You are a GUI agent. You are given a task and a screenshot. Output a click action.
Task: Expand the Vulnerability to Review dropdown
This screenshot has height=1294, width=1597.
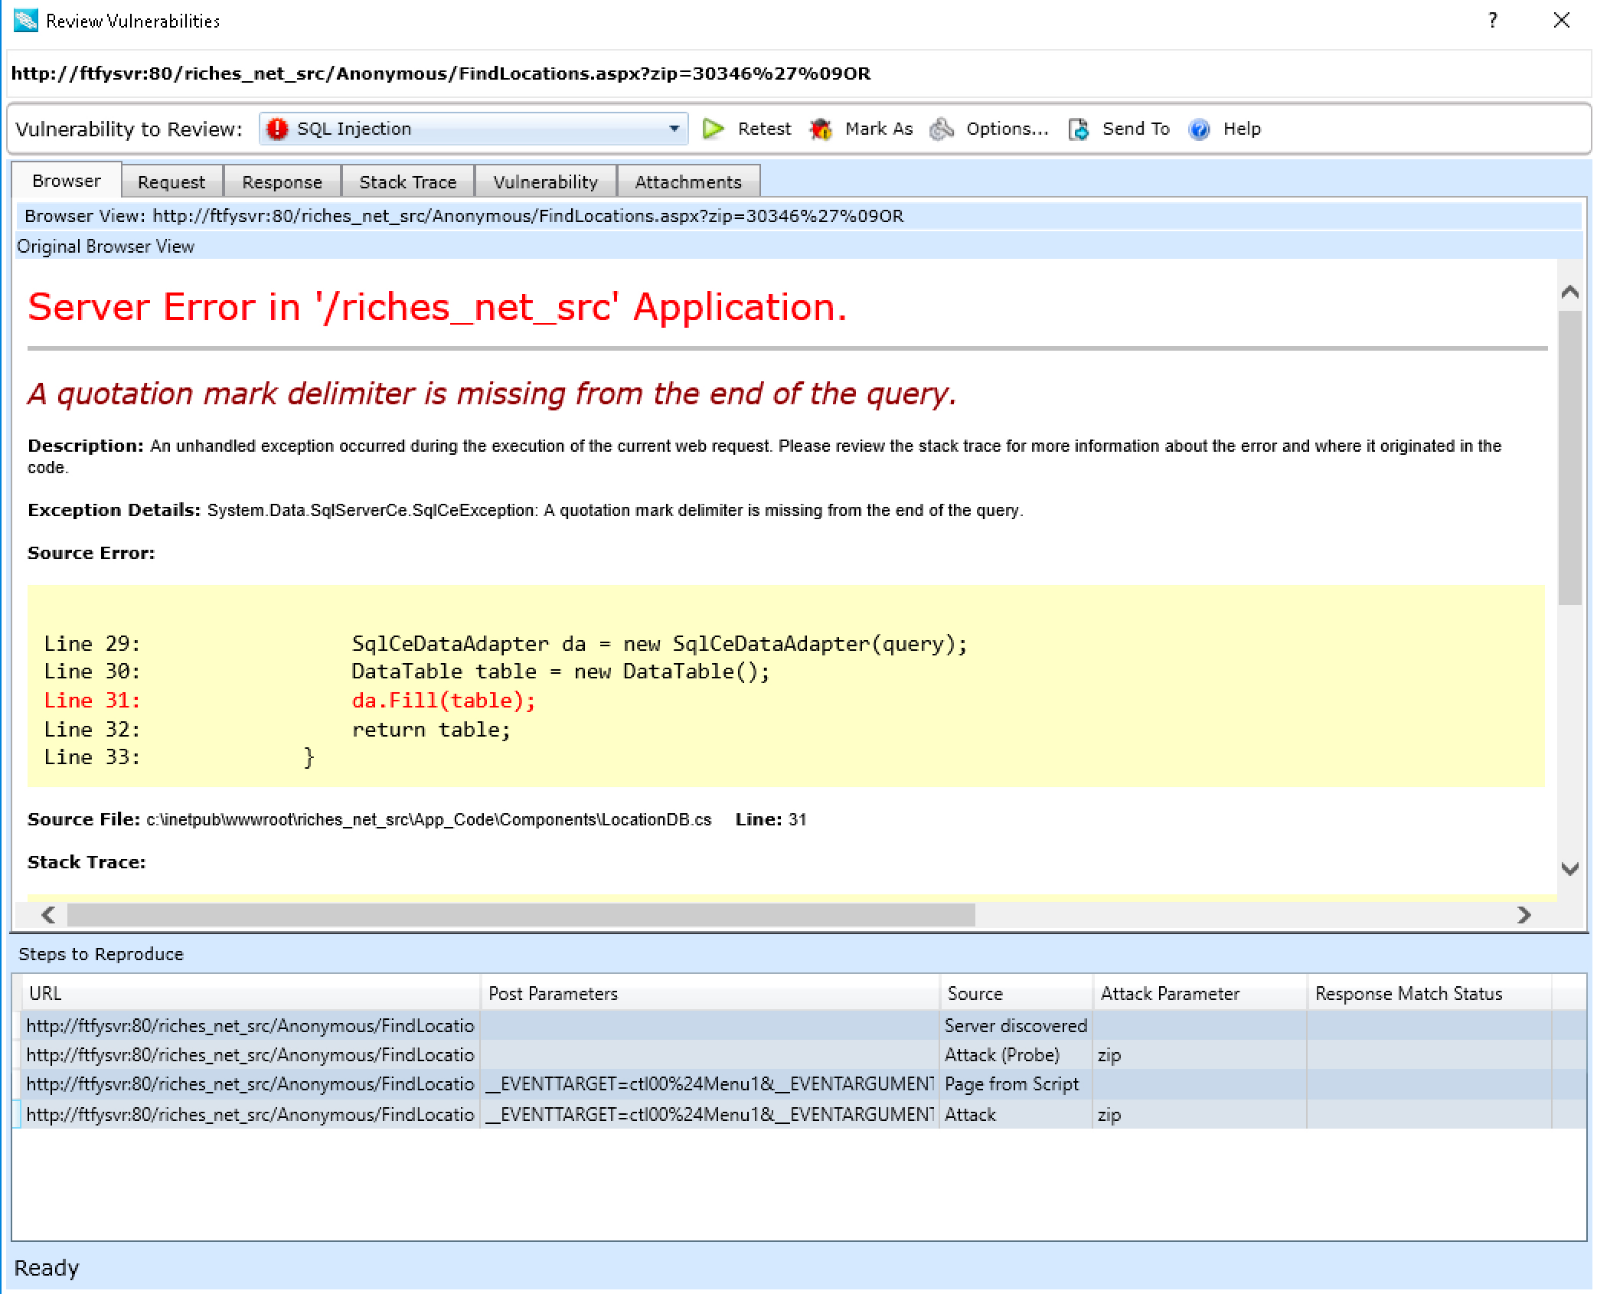tap(674, 129)
